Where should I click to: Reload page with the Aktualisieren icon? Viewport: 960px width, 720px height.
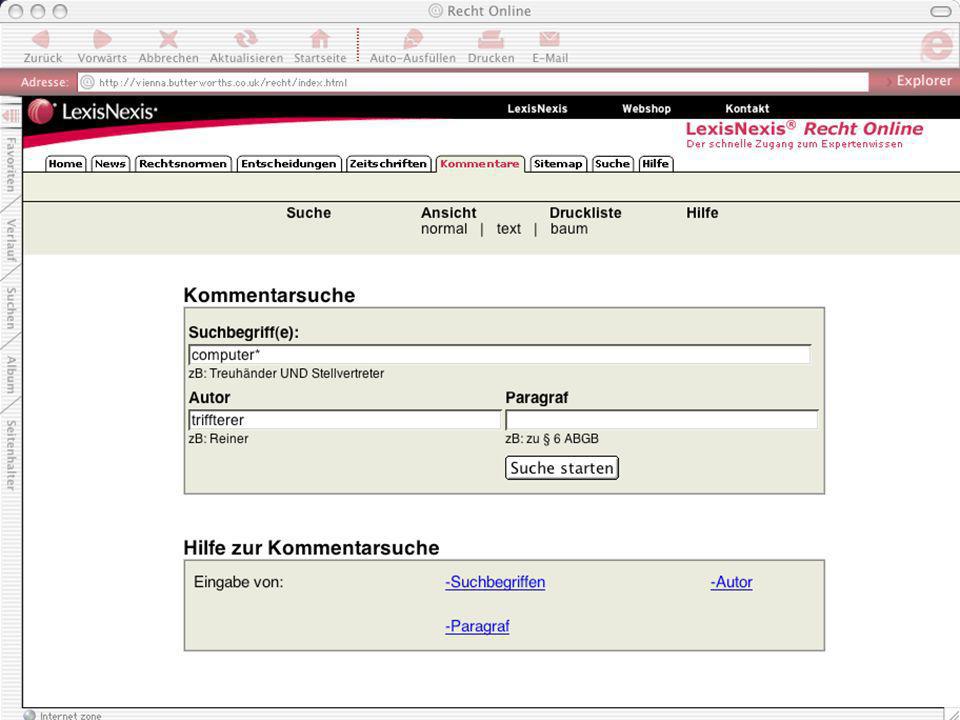click(246, 39)
